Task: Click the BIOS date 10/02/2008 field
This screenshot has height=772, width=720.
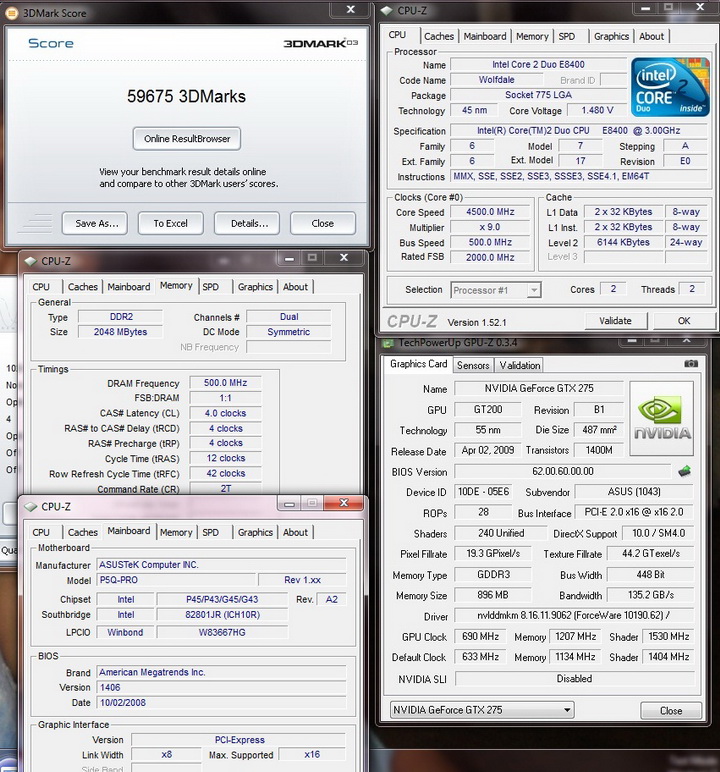Action: pos(222,703)
